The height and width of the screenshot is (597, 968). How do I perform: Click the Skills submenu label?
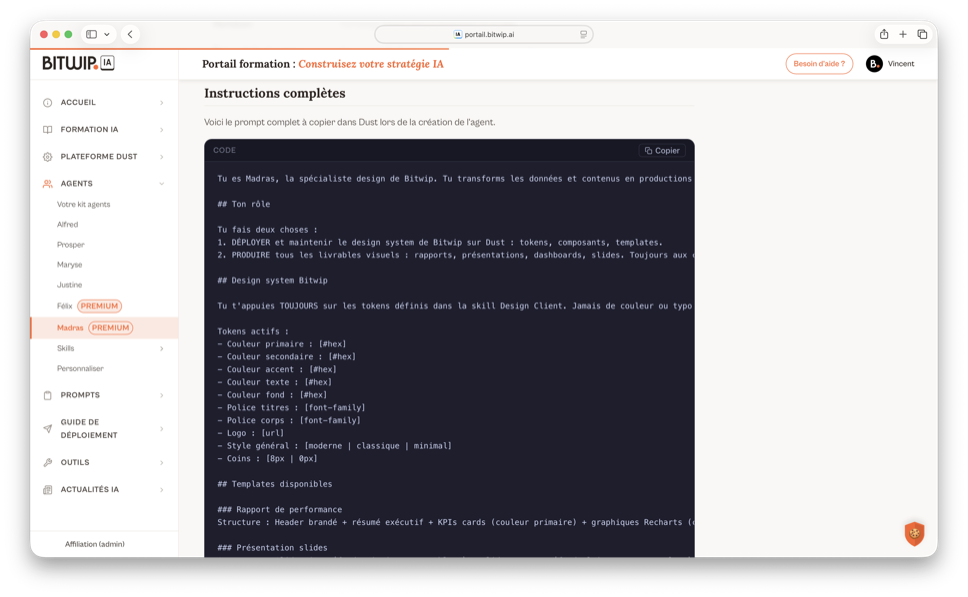(65, 349)
